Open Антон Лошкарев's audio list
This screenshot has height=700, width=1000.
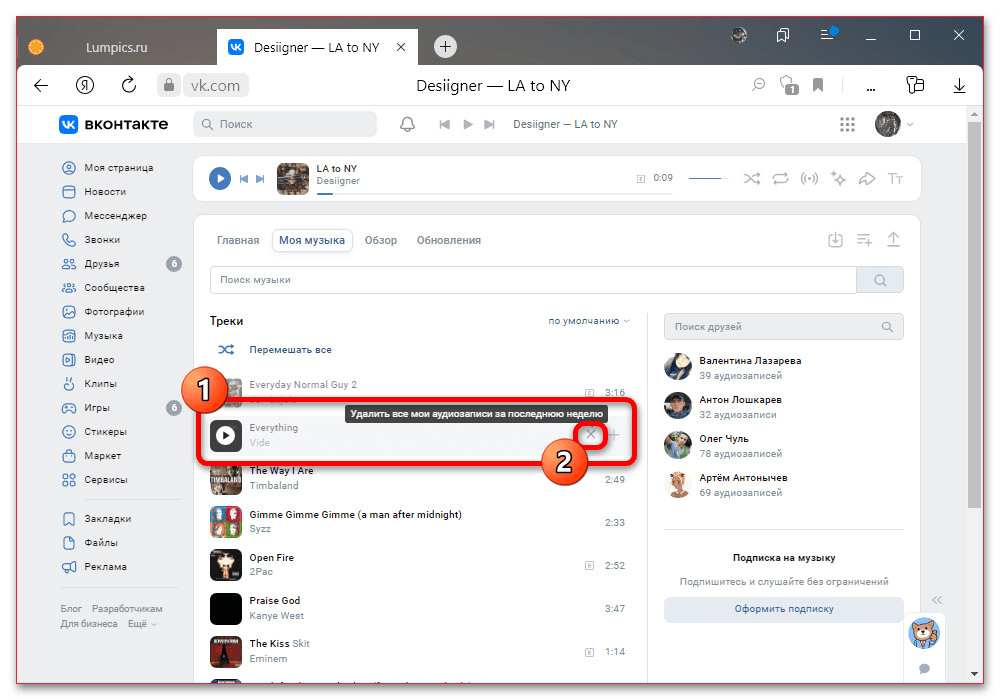[x=783, y=407]
